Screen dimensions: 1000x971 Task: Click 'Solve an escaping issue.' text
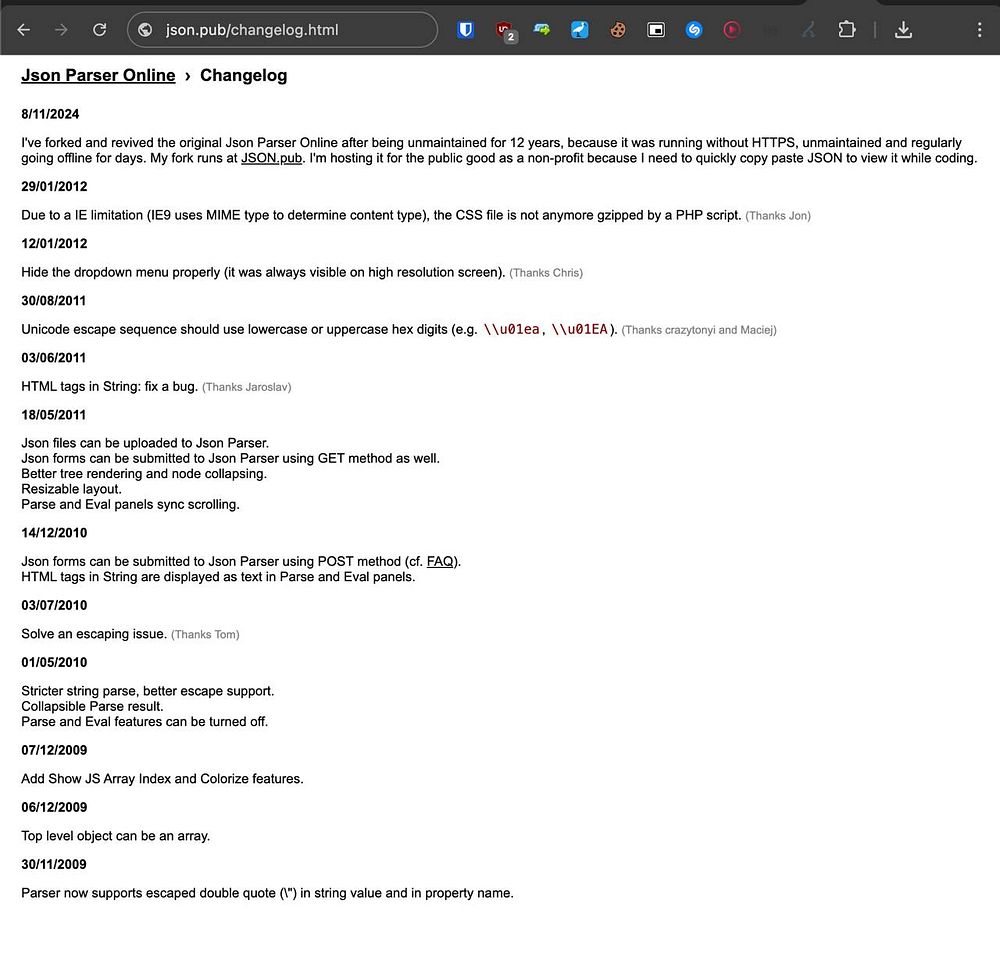pyautogui.click(x=94, y=634)
